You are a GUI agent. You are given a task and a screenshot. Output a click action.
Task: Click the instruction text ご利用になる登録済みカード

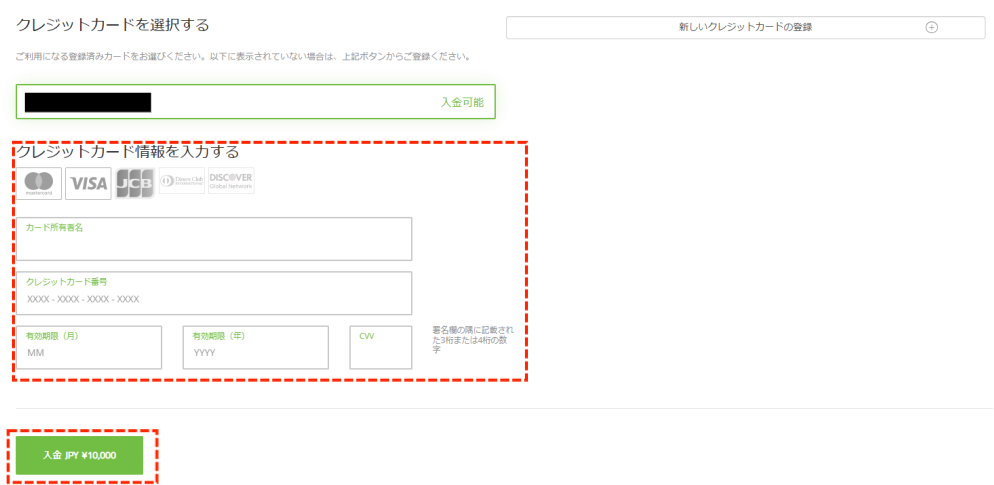click(242, 56)
